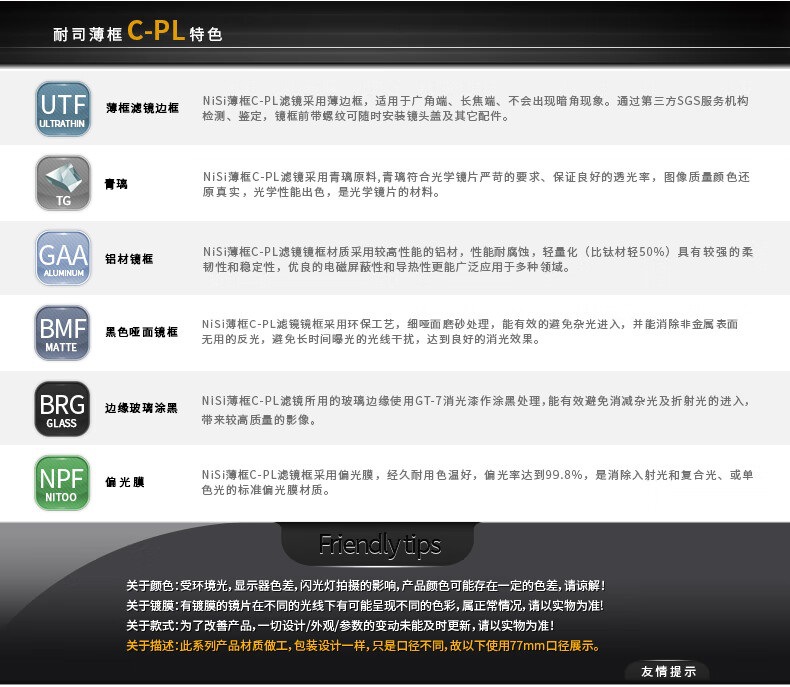The image size is (790, 687).
Task: Click the green NPF Nitoo badge
Action: 62,483
